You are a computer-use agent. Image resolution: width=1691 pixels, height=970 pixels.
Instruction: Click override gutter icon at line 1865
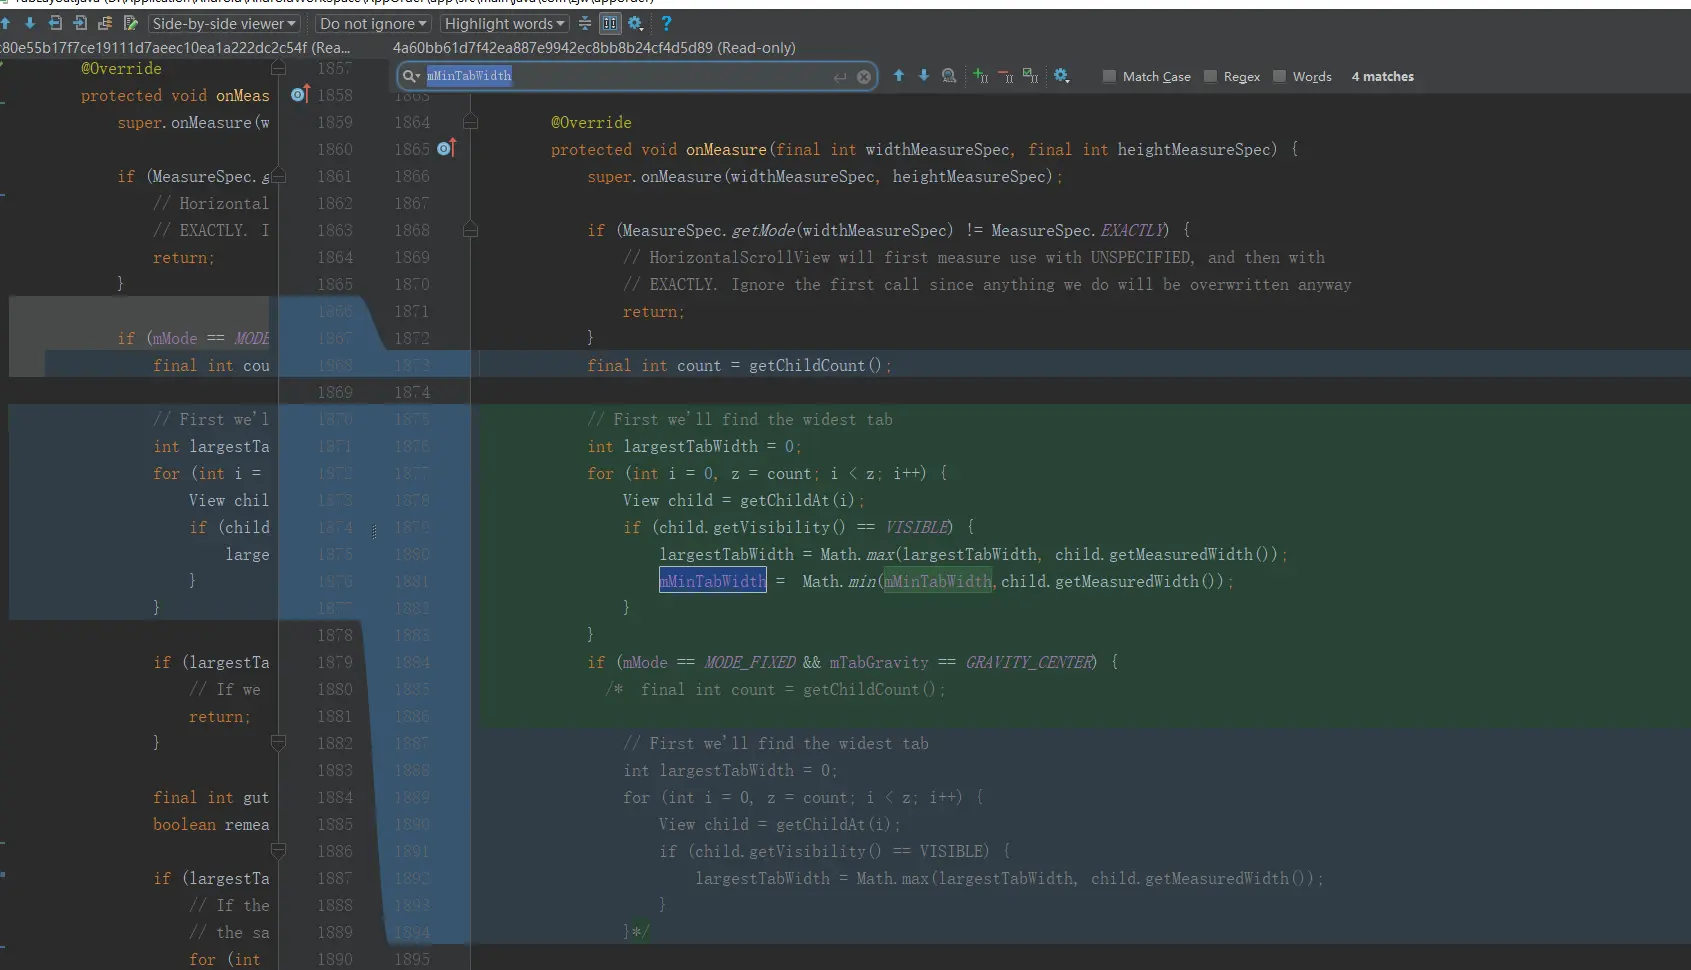447,148
